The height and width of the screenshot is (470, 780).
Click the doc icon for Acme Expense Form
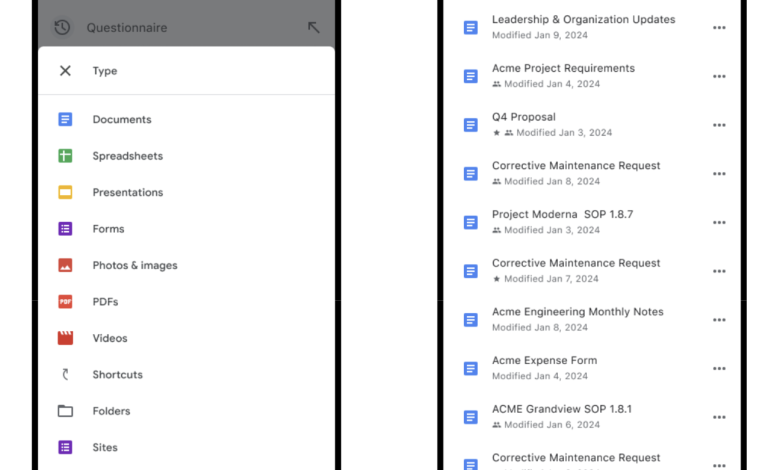(x=471, y=369)
